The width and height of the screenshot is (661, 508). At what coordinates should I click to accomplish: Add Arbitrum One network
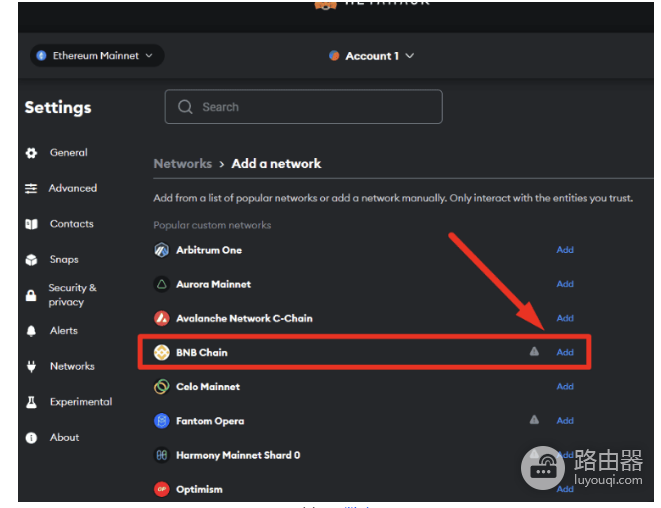(x=565, y=250)
